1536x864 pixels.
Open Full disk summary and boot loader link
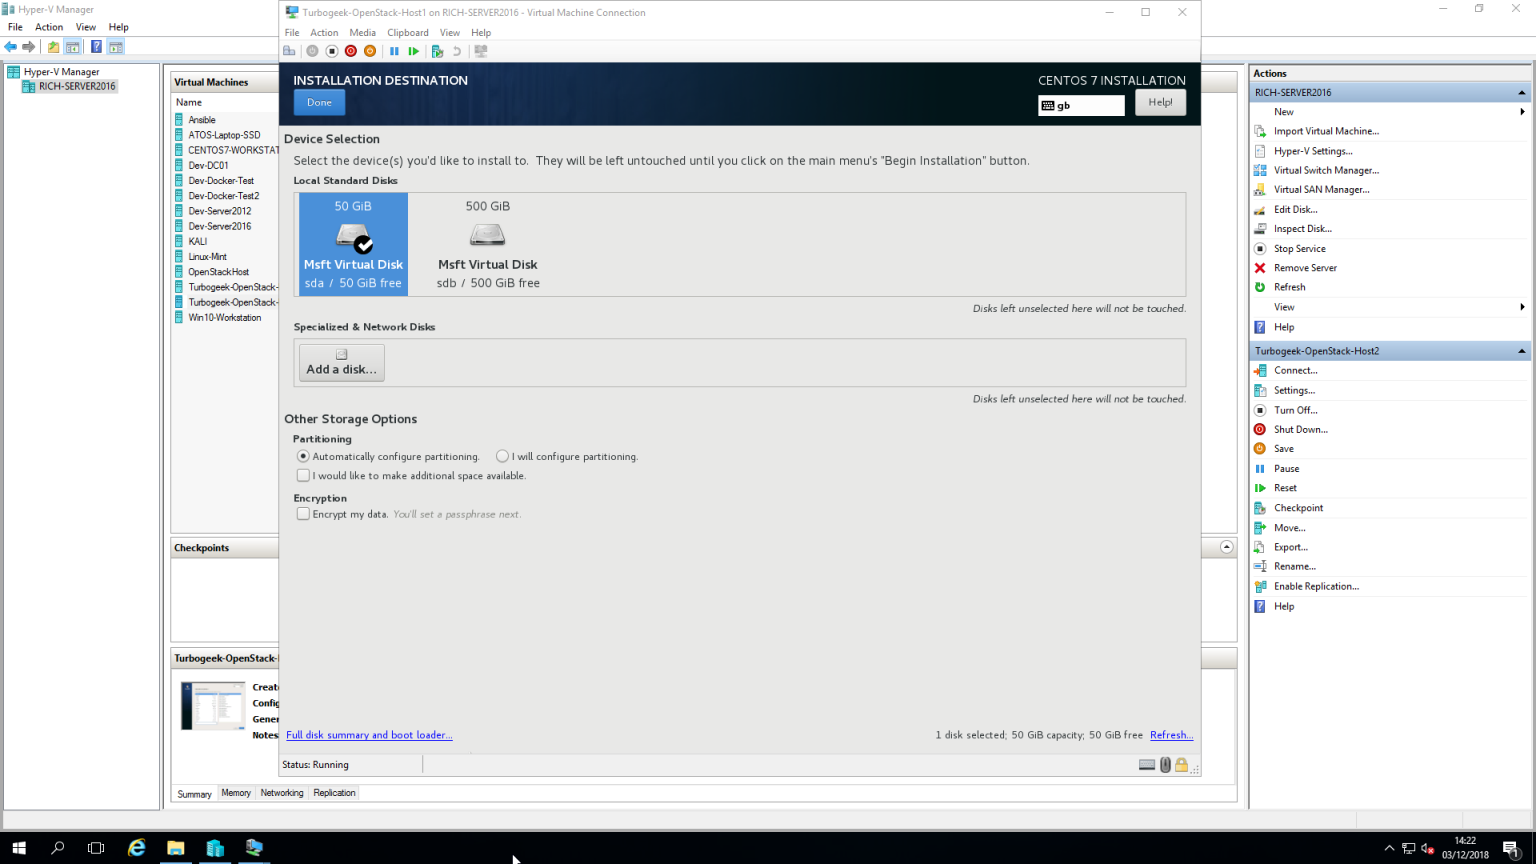[x=369, y=735]
